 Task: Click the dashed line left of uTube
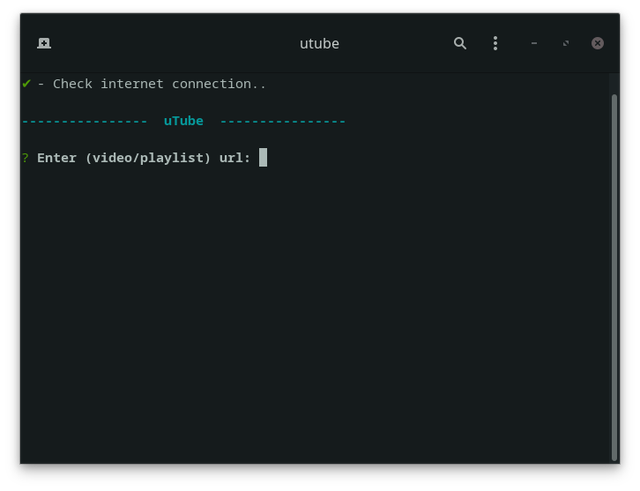(x=84, y=121)
